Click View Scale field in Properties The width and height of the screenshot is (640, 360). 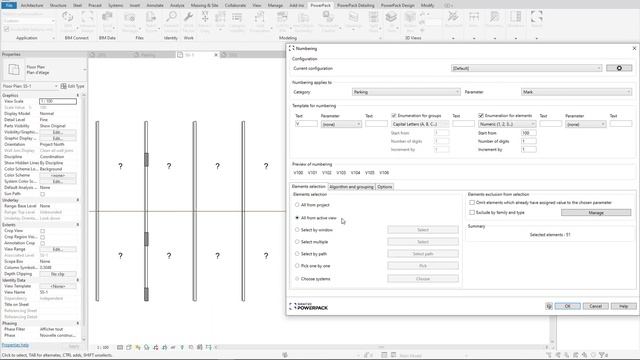click(x=58, y=101)
